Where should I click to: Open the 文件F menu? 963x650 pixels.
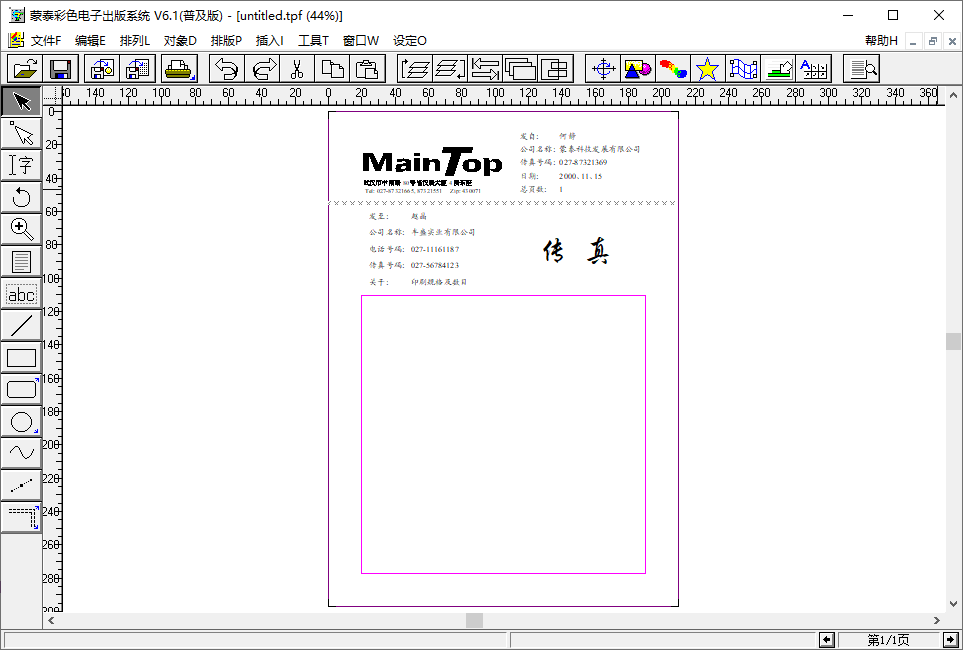click(46, 41)
